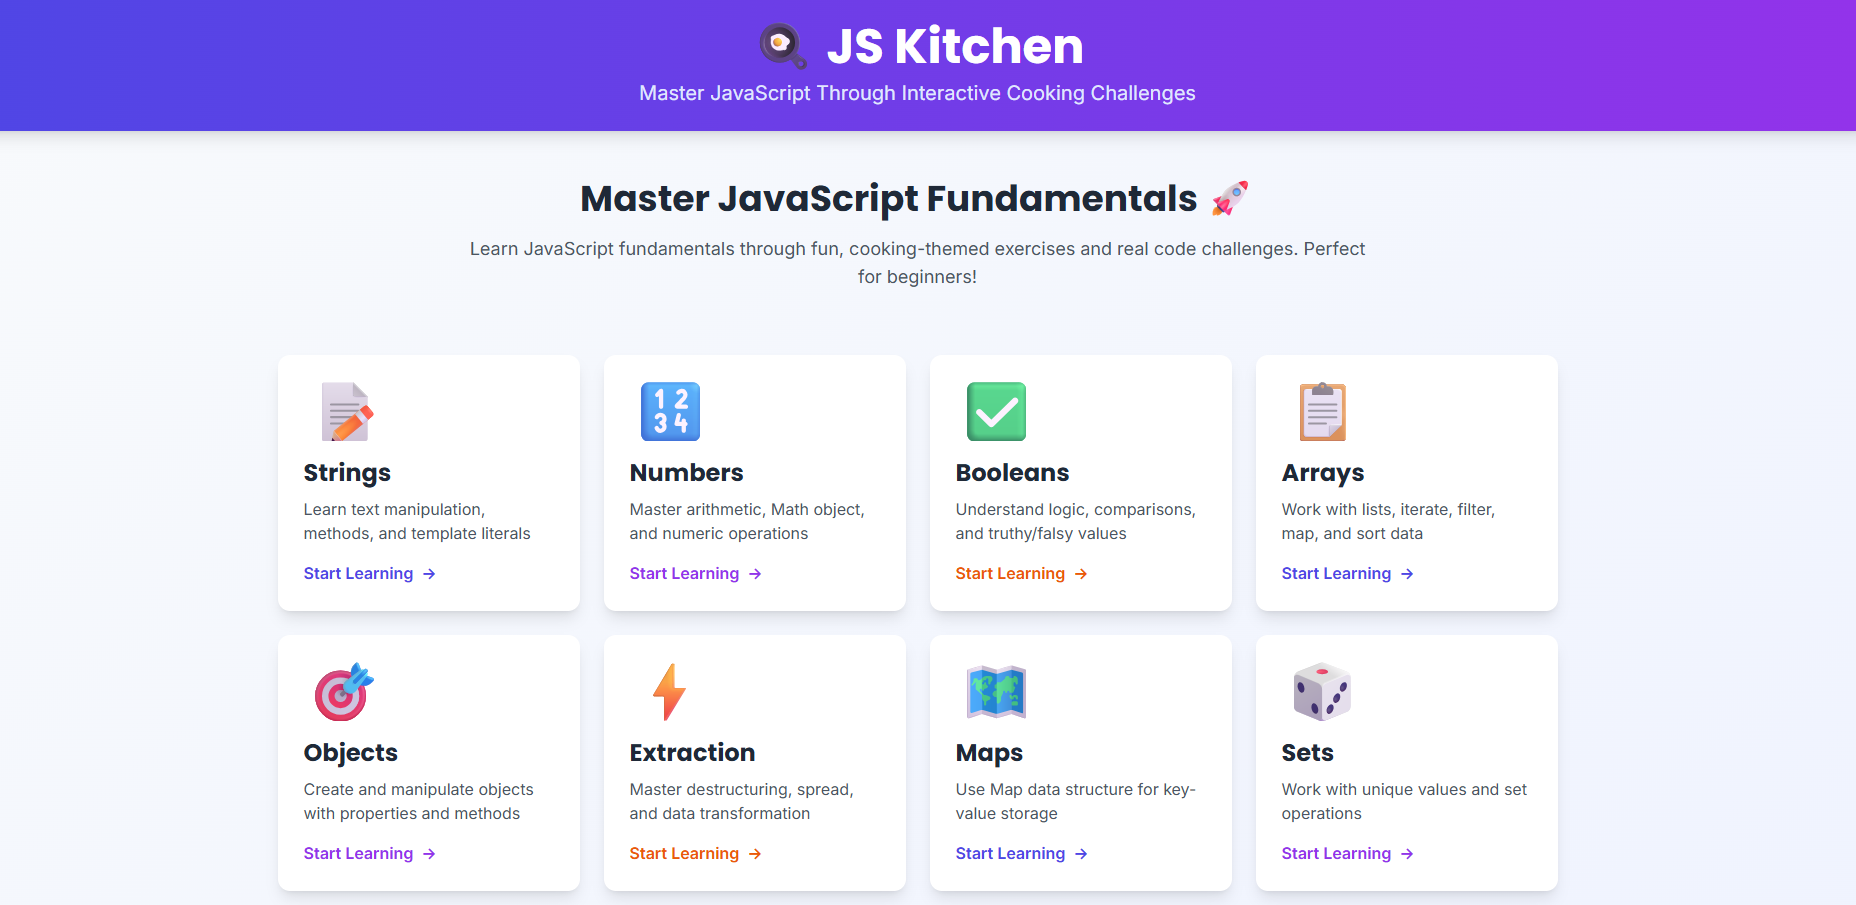Click the frying pan logo icon
Viewport: 1856px width, 905px height.
point(782,46)
